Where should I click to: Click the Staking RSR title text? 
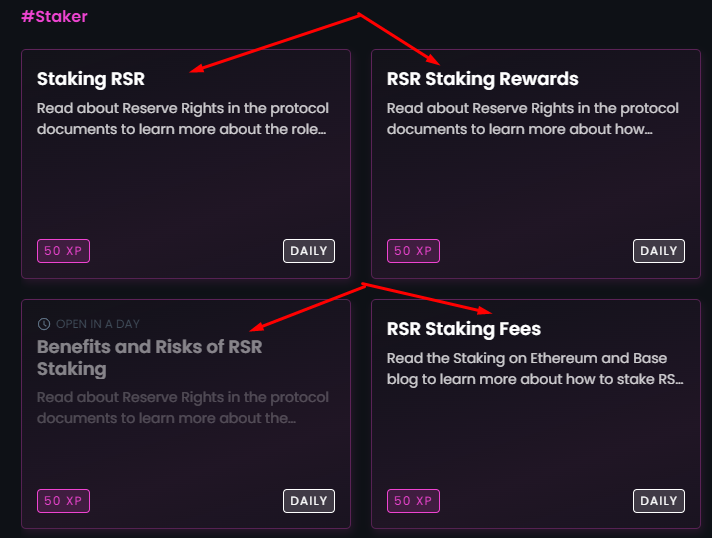tap(91, 79)
